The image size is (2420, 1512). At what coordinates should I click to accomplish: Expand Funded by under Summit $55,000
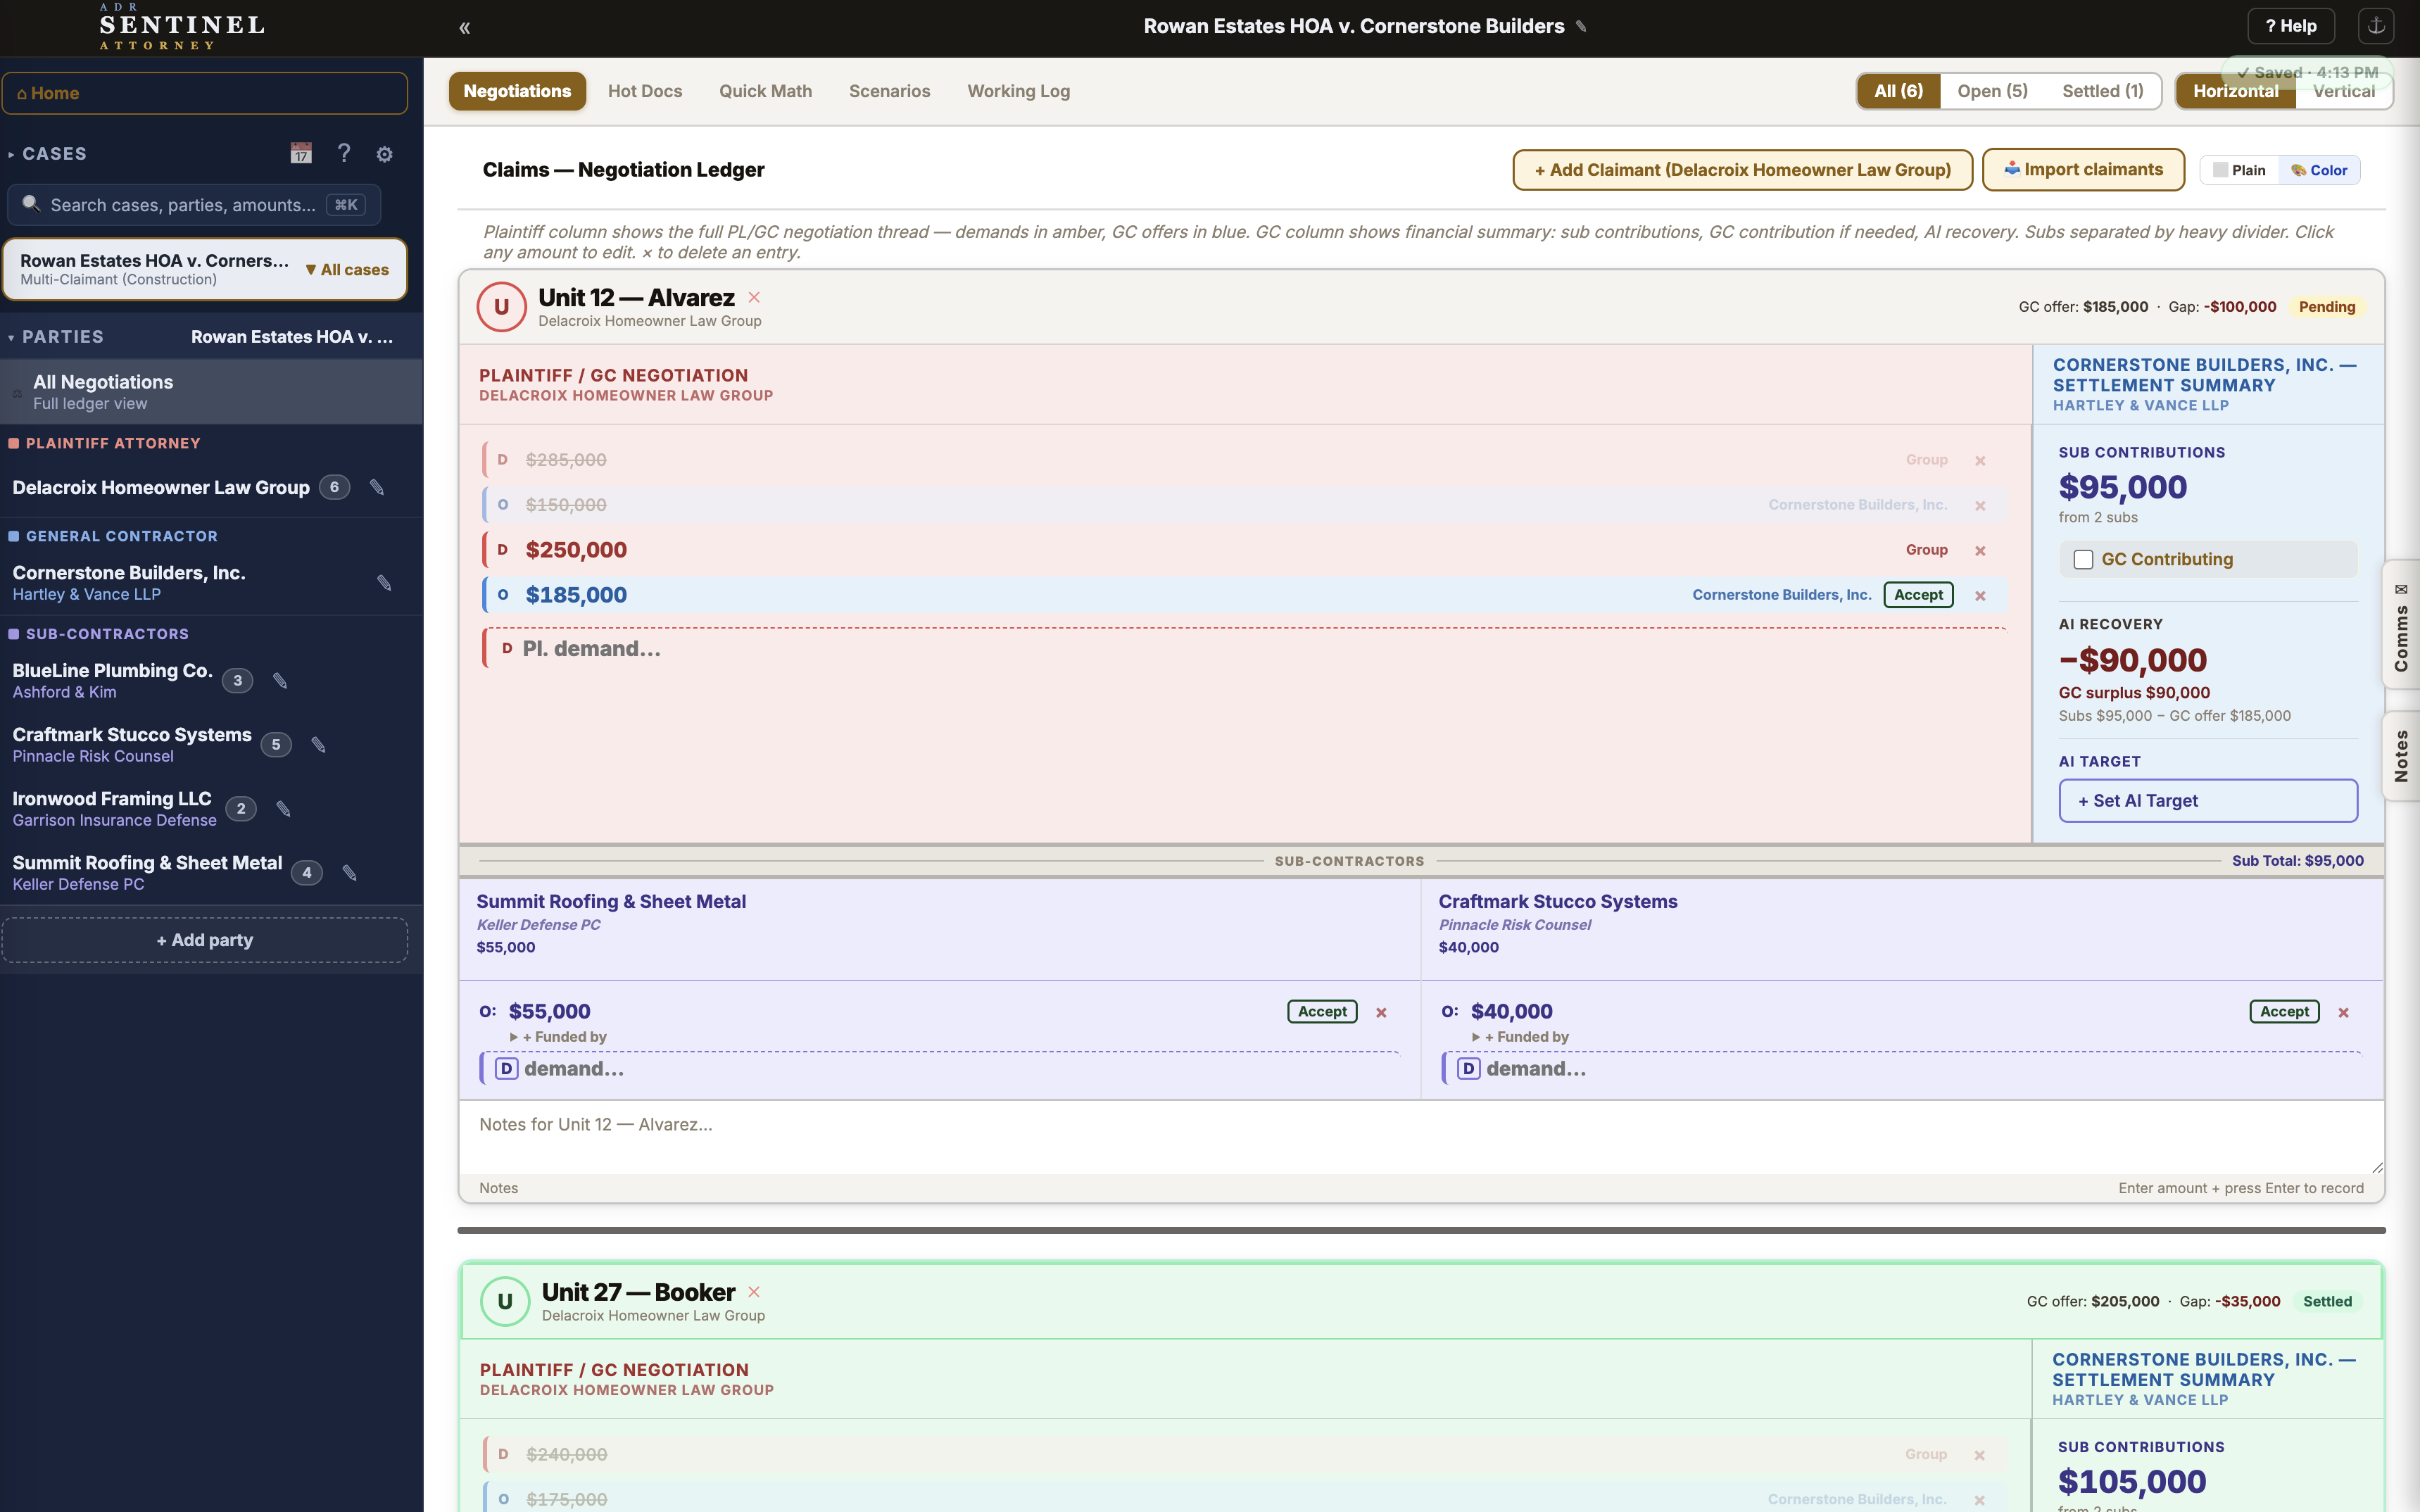click(558, 1037)
